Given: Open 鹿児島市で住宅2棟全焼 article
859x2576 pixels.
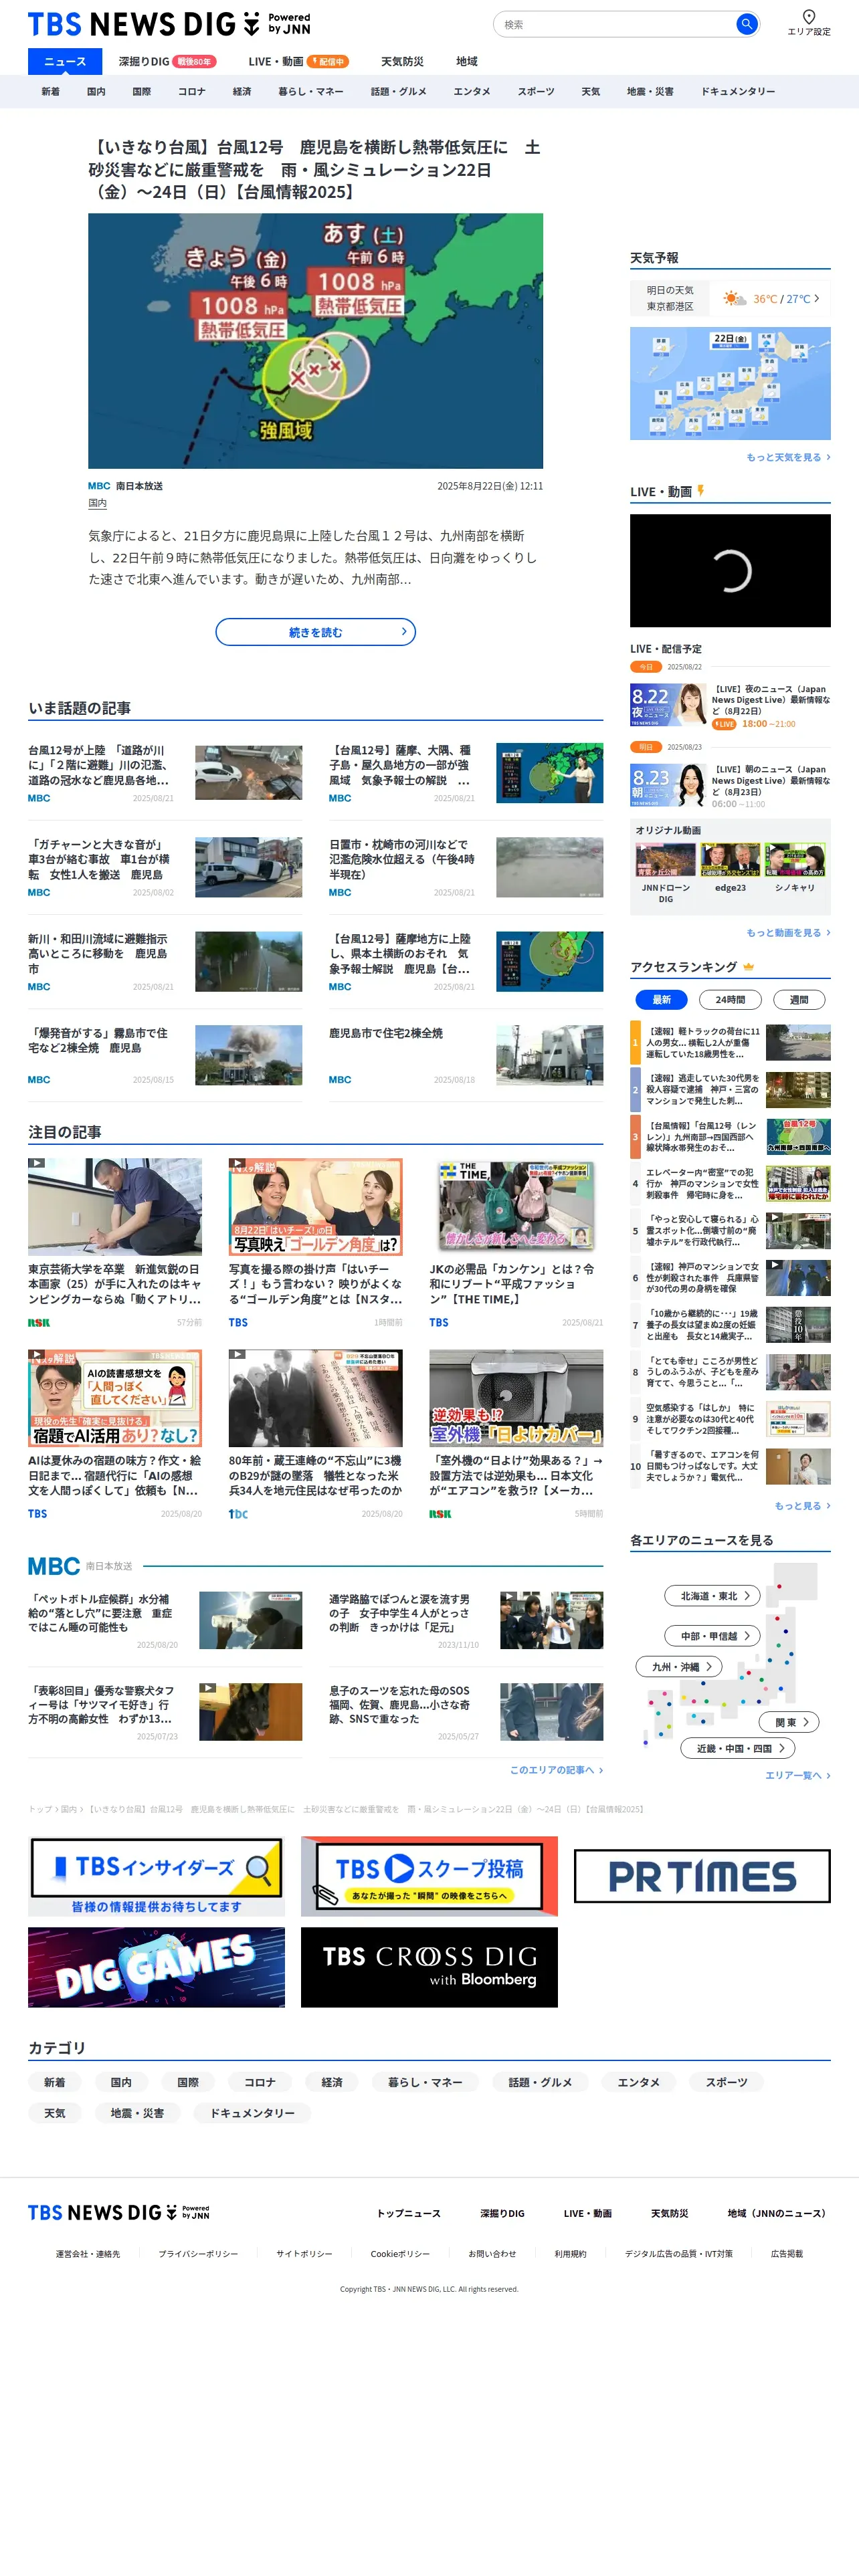Looking at the screenshot, I should pos(466,1055).
